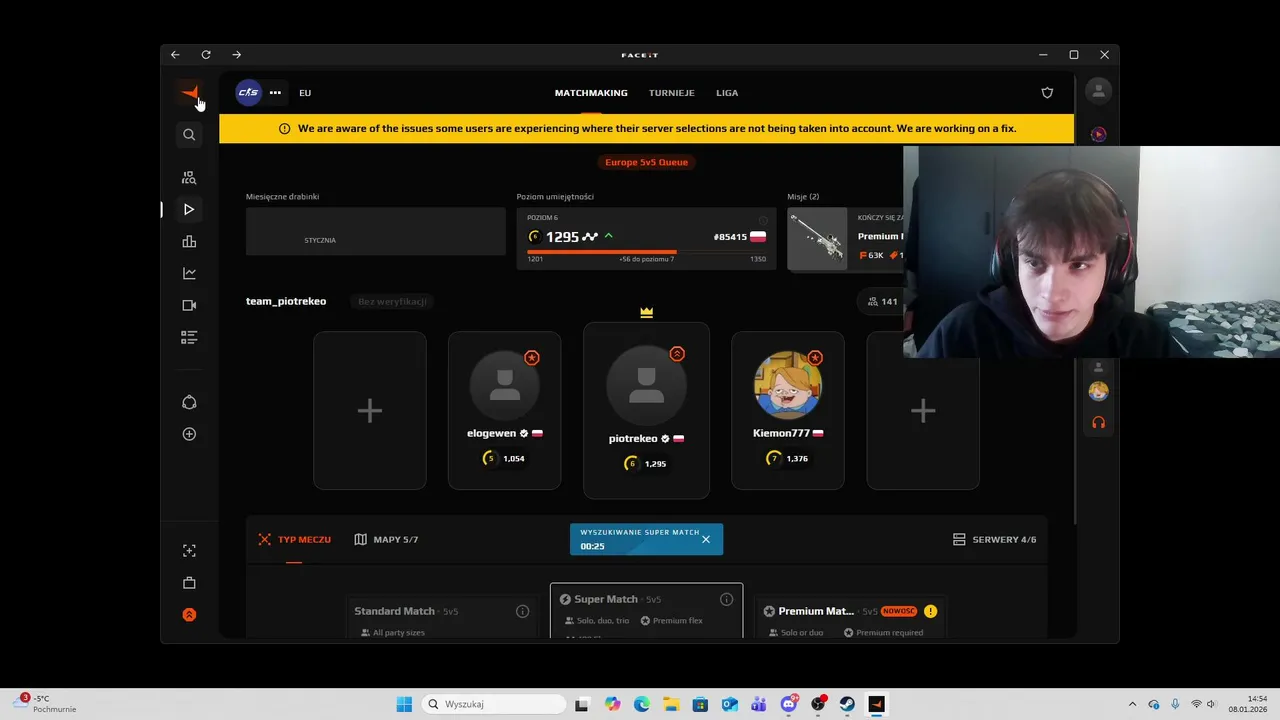Go forward with the right arrow
The image size is (1280, 720).
(x=237, y=55)
